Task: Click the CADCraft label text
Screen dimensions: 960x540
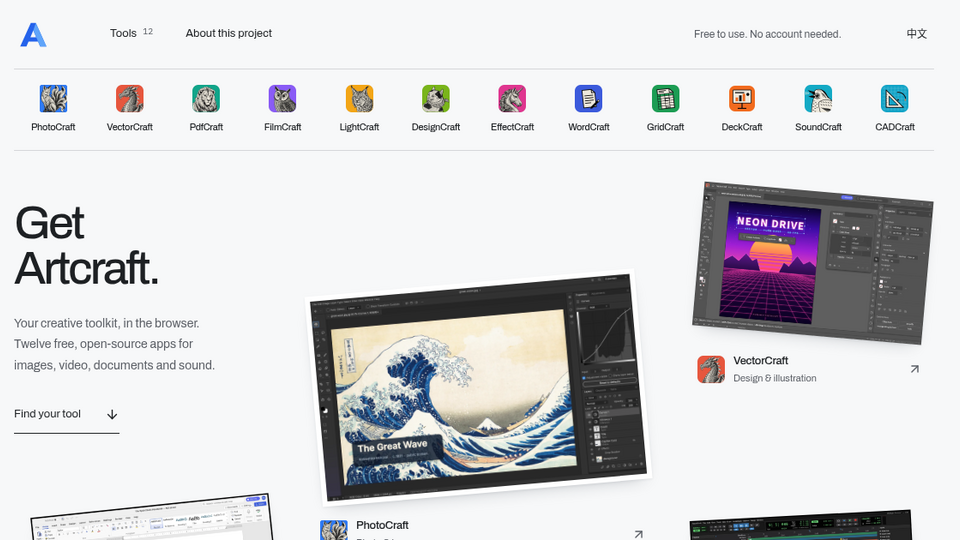Action: pos(895,127)
